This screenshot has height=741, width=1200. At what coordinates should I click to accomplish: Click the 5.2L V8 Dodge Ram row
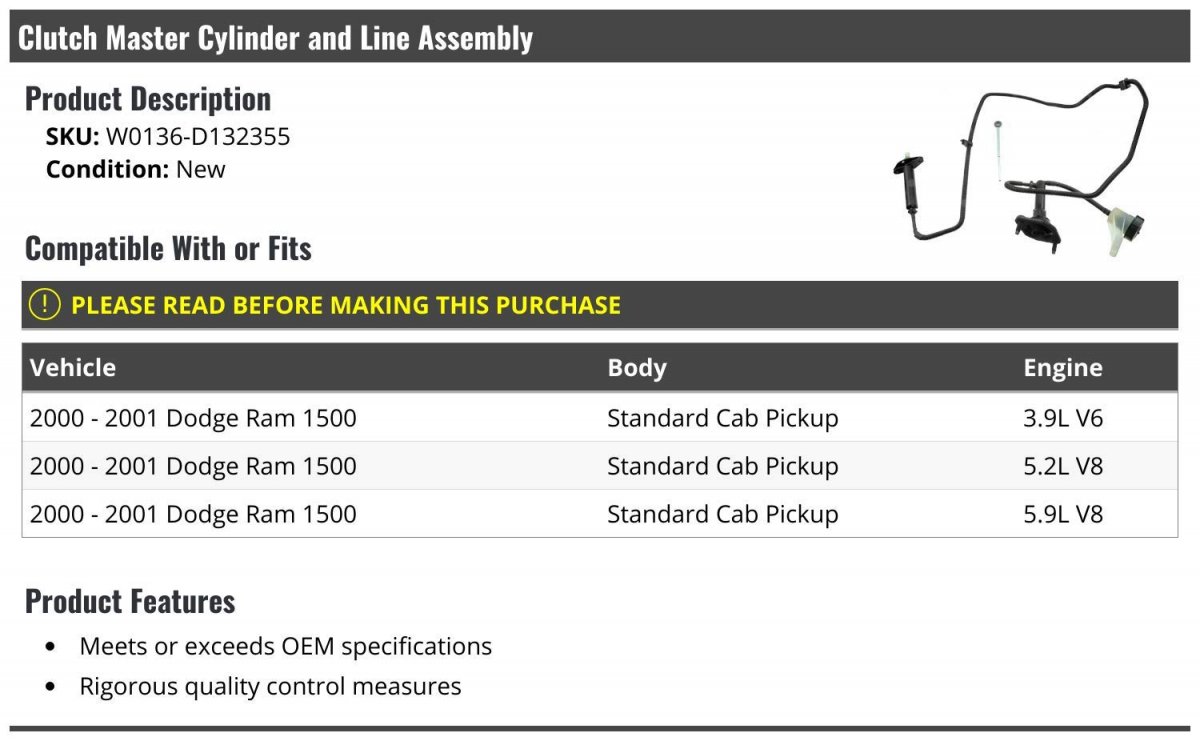point(600,465)
